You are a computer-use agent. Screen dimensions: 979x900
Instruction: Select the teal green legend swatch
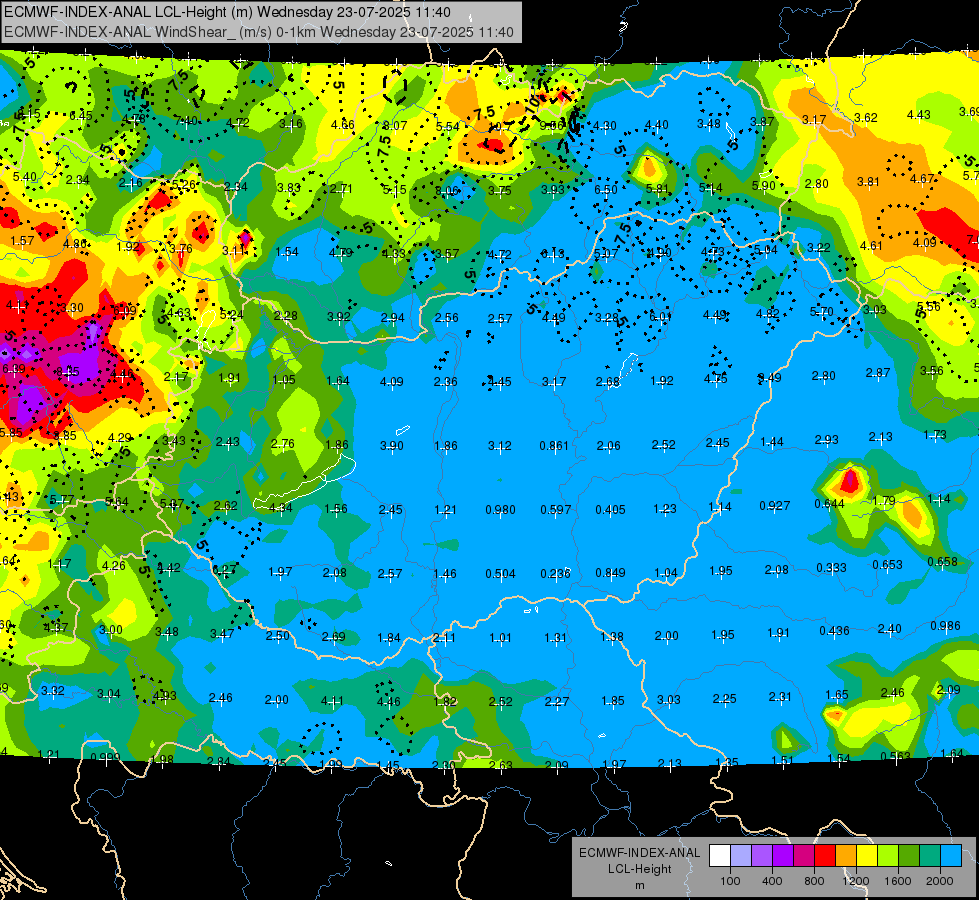[930, 856]
